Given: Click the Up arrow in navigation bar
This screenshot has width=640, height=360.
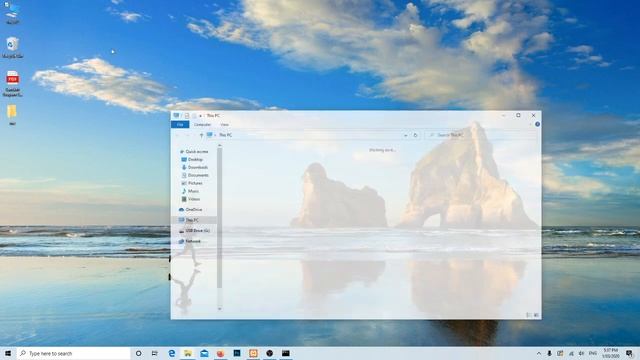Looking at the screenshot, I should tap(201, 135).
